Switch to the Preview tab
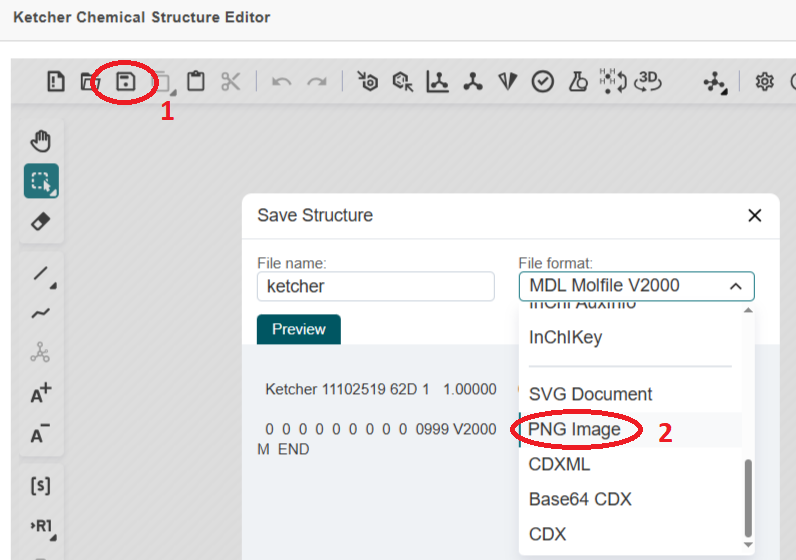This screenshot has width=796, height=560. (x=298, y=329)
